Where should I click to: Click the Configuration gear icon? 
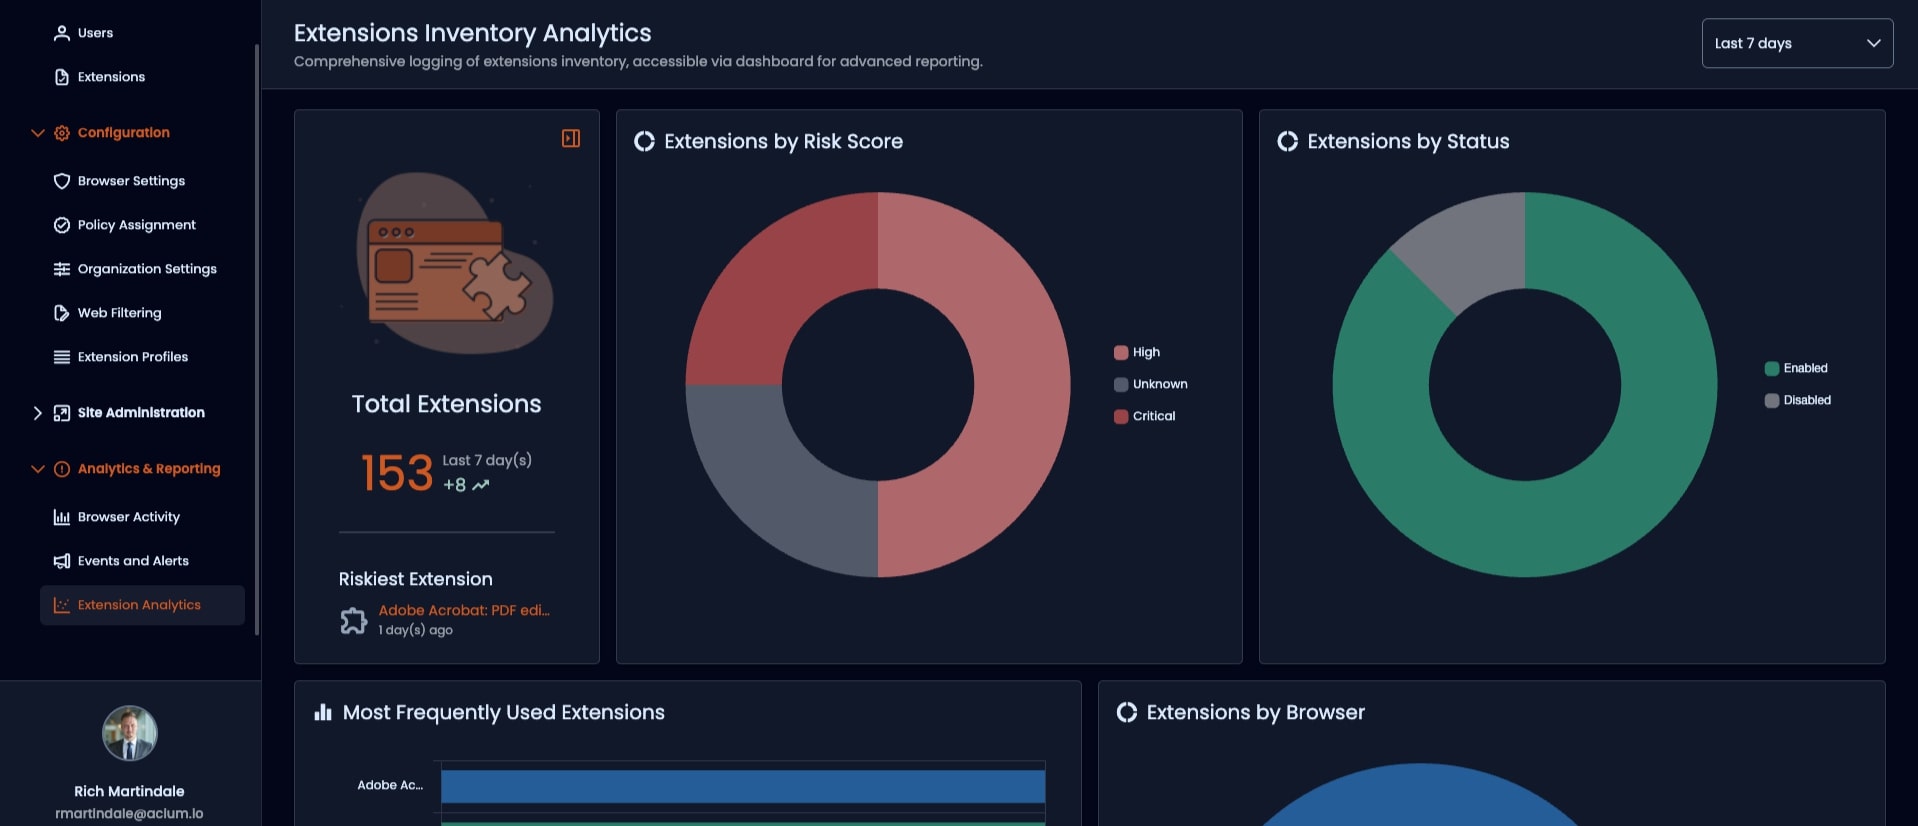[x=61, y=133]
